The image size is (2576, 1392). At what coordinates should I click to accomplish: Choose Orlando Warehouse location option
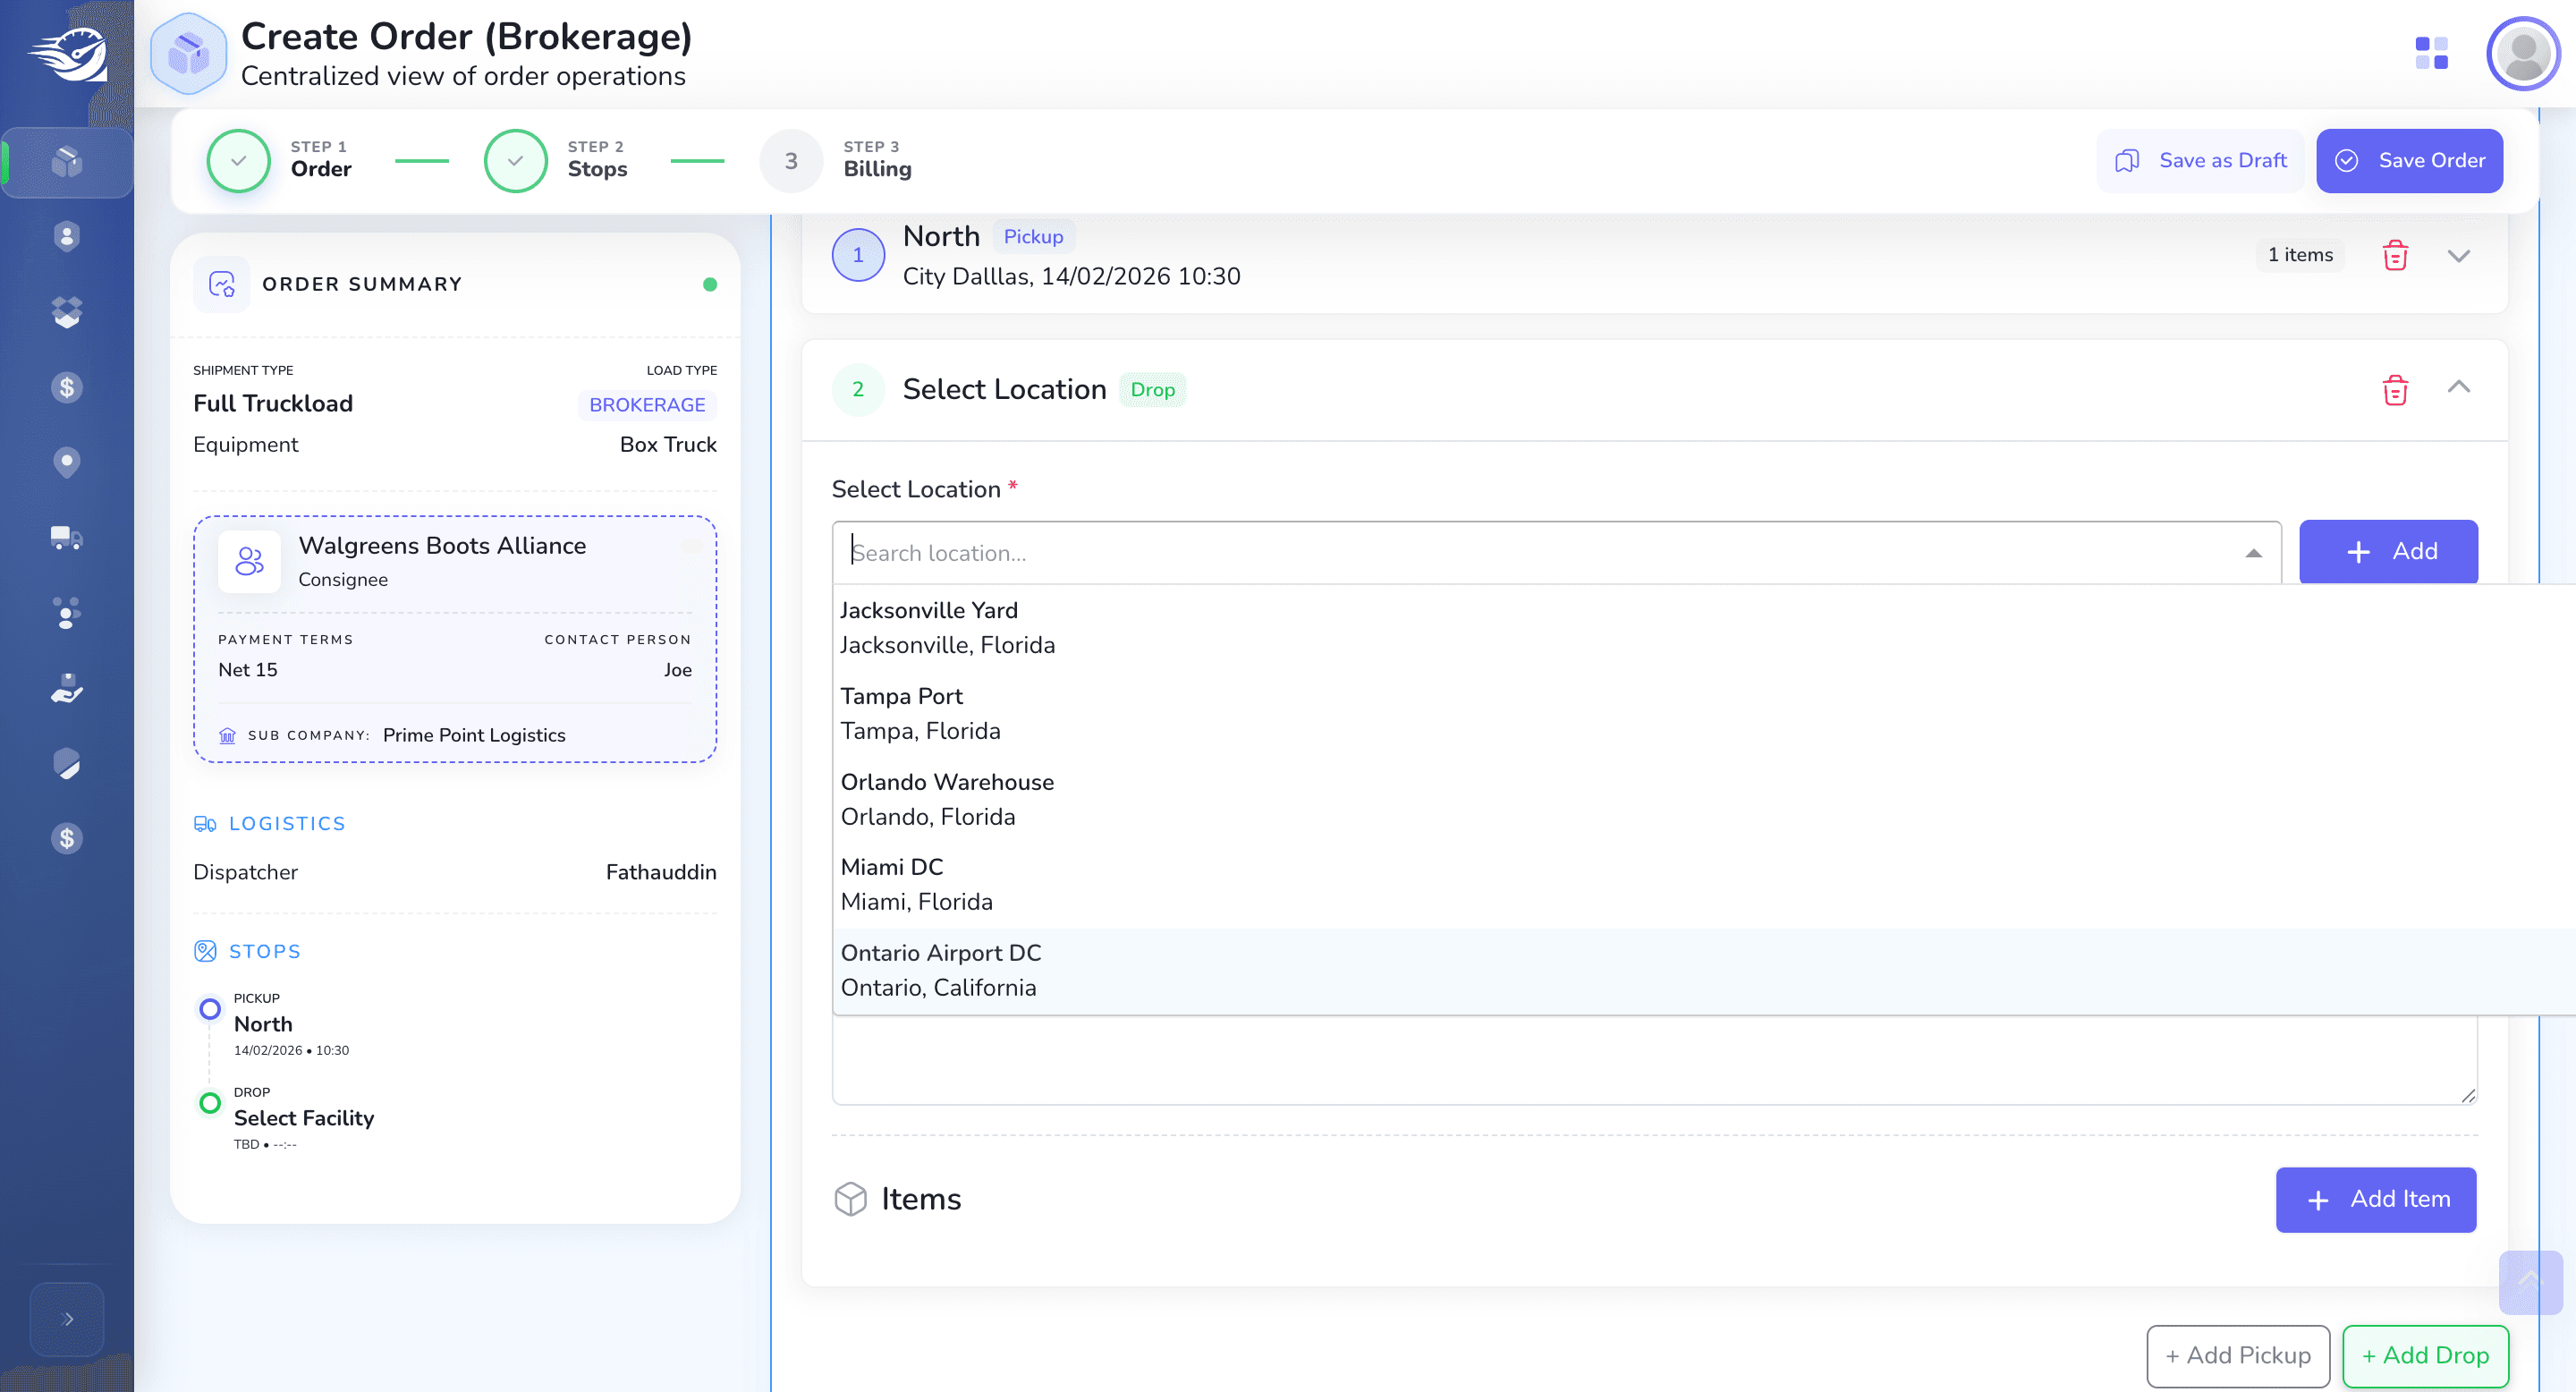(1703, 800)
